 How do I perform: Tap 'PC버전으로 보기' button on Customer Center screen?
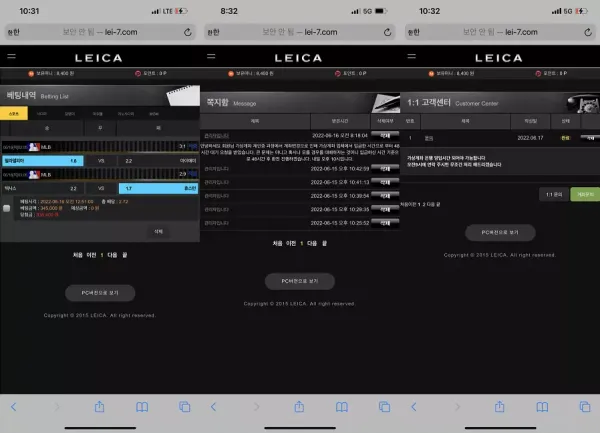(500, 233)
